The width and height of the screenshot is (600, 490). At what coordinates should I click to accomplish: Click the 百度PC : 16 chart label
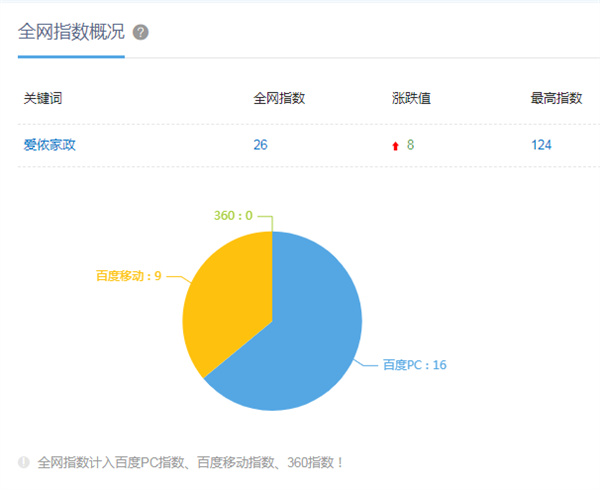click(x=415, y=365)
